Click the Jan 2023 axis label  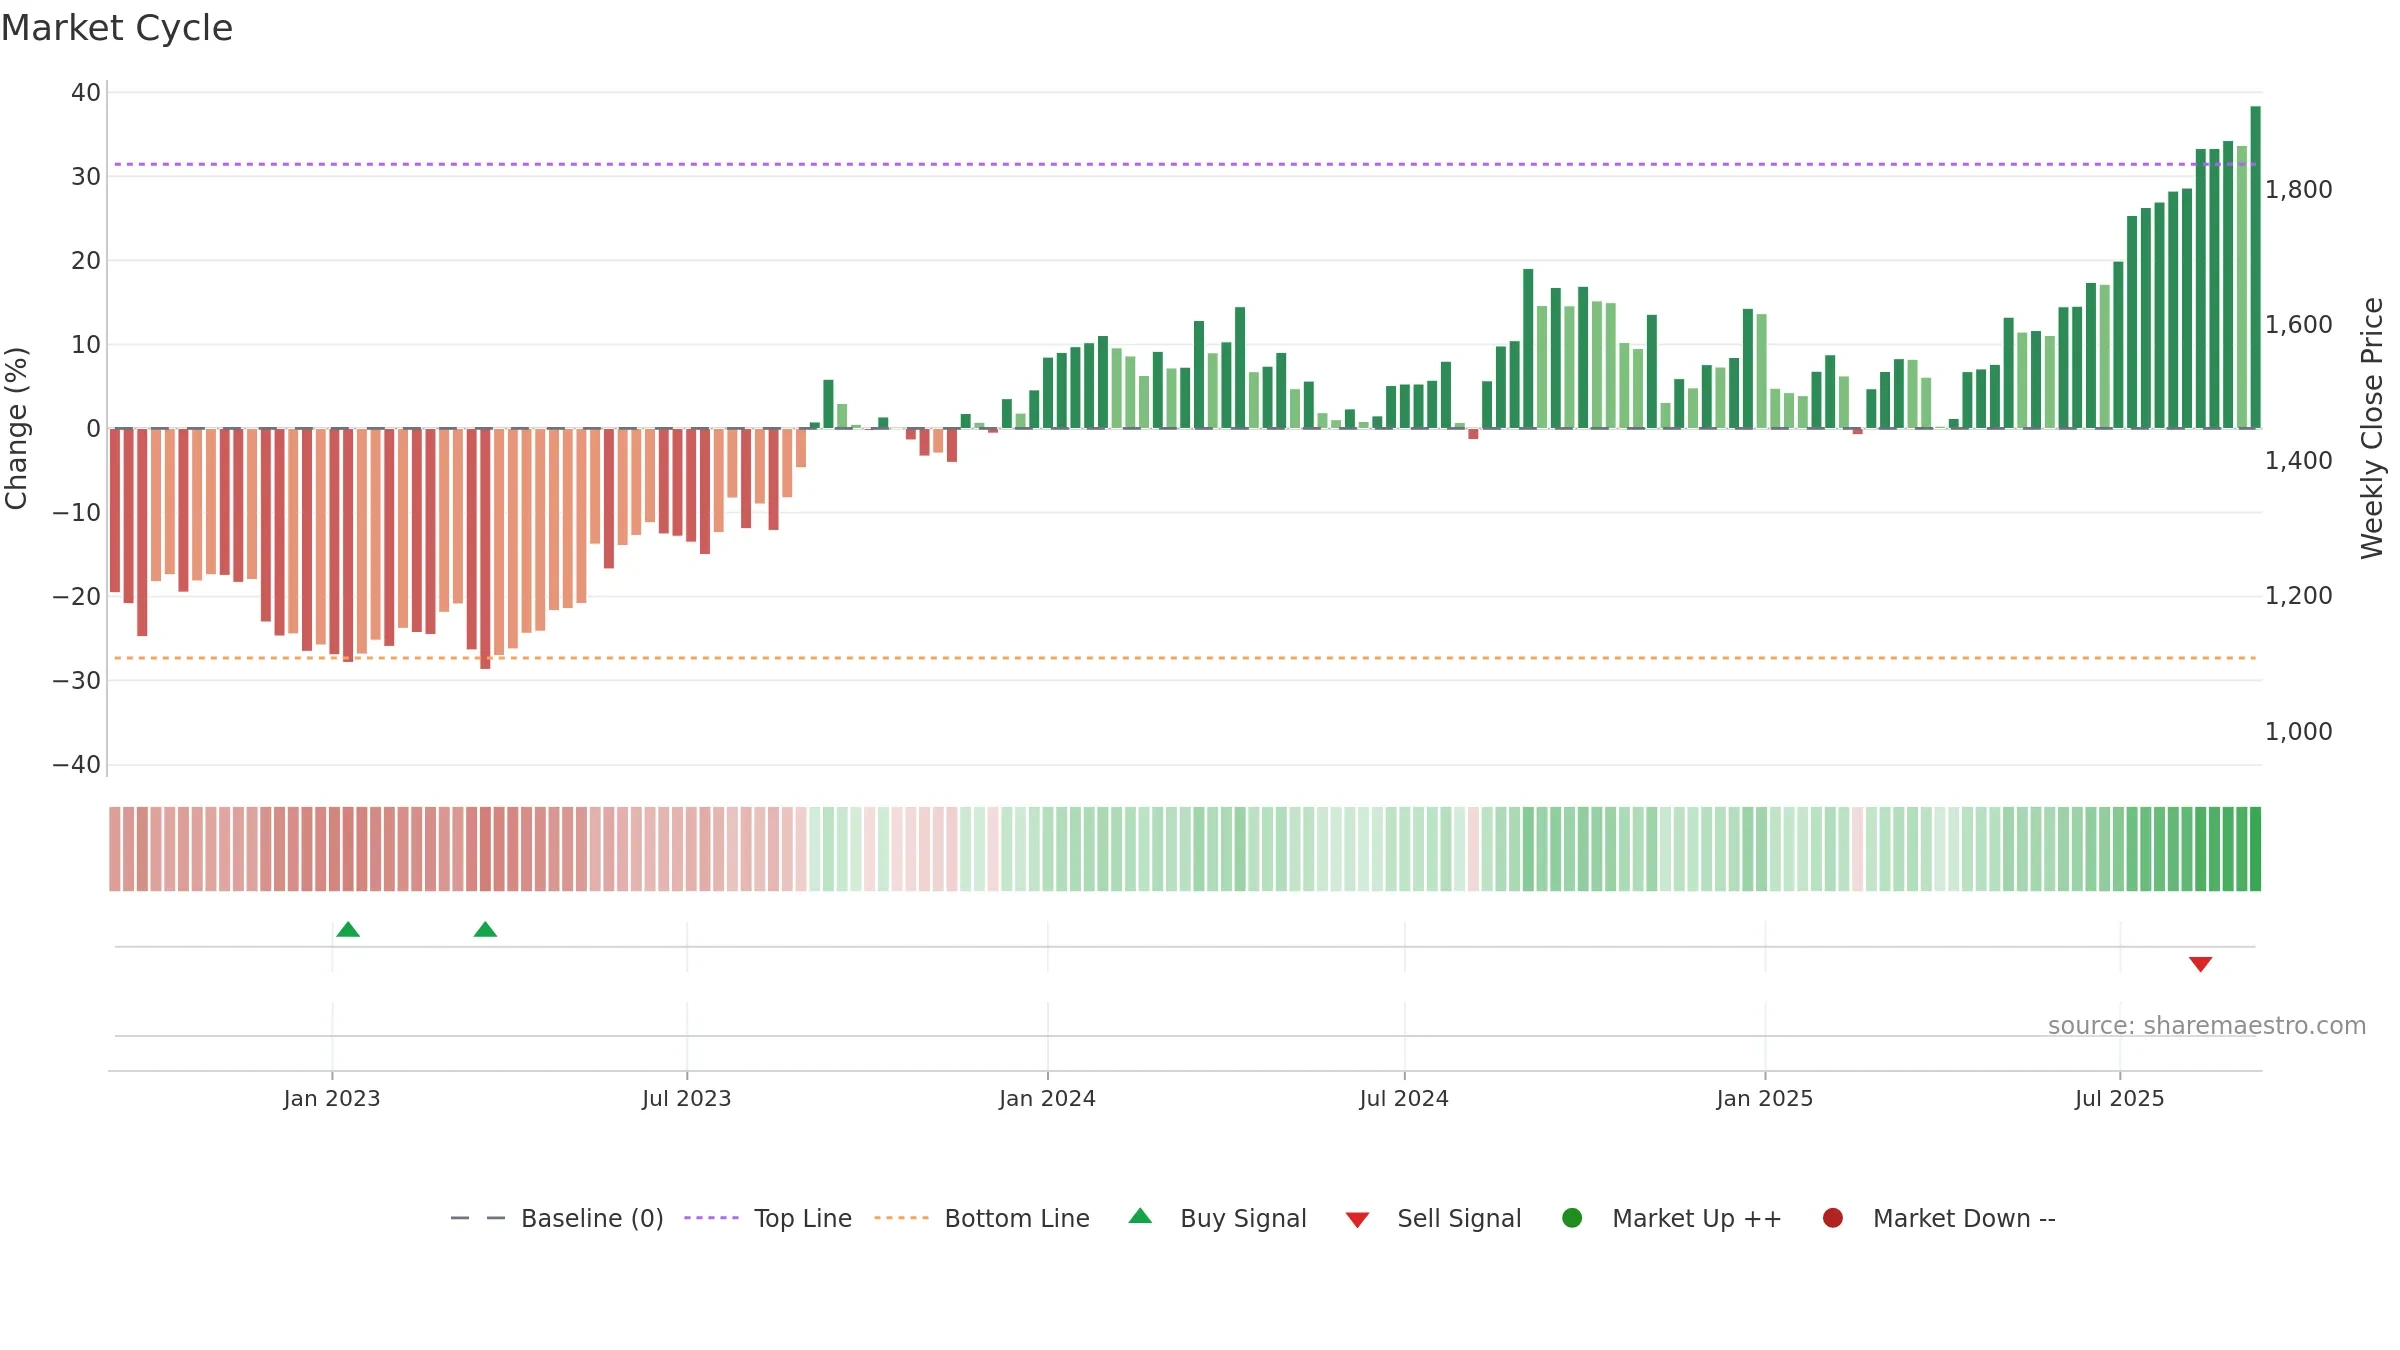[x=332, y=1098]
